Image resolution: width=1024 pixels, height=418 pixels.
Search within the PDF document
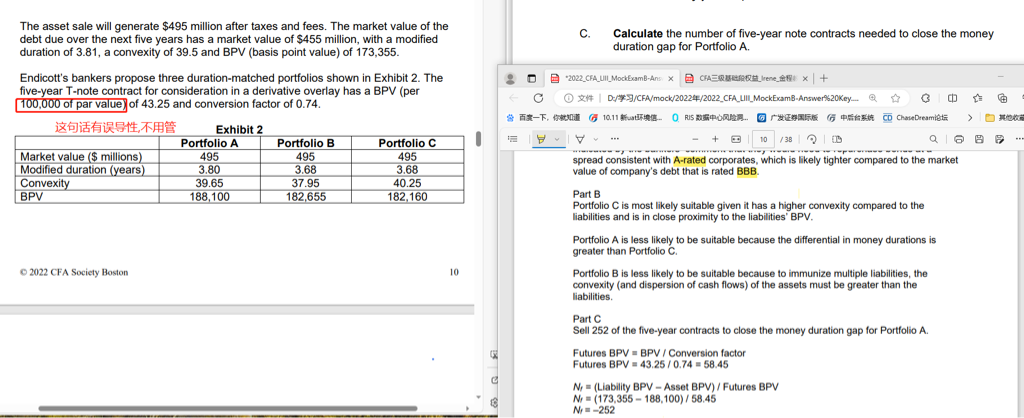click(934, 139)
